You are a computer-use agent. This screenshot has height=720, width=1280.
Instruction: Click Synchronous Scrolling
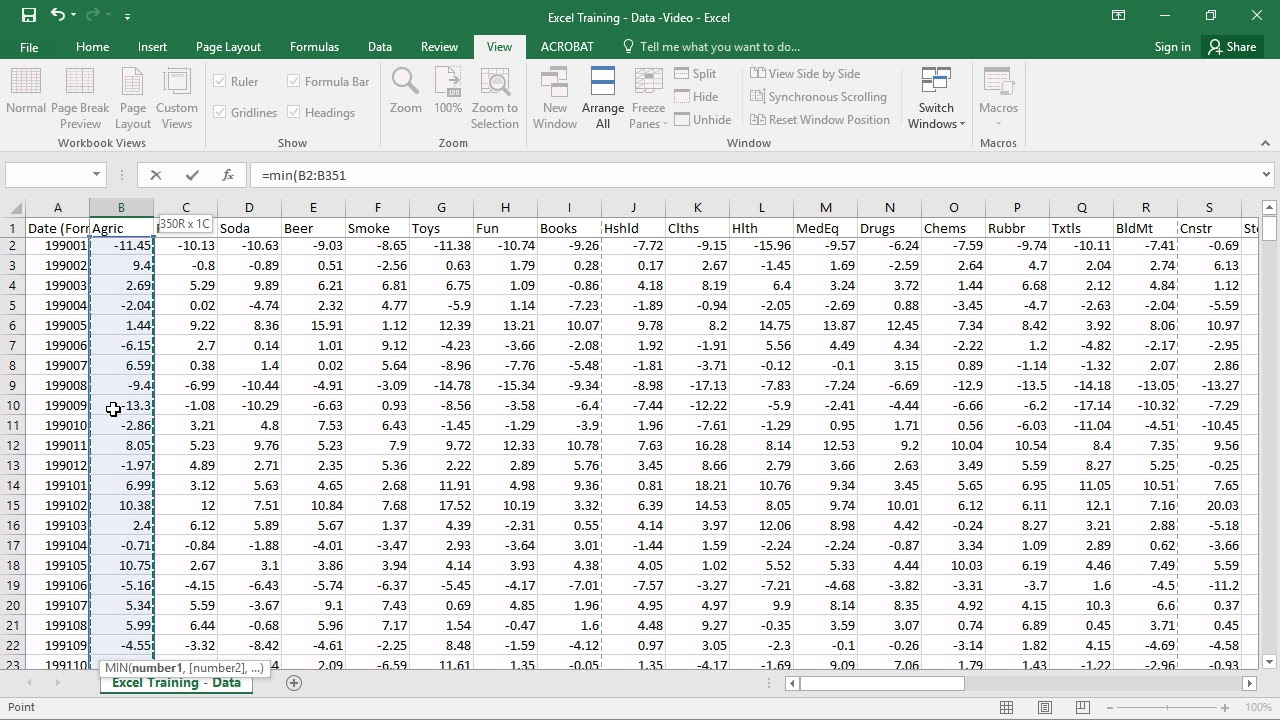(818, 96)
